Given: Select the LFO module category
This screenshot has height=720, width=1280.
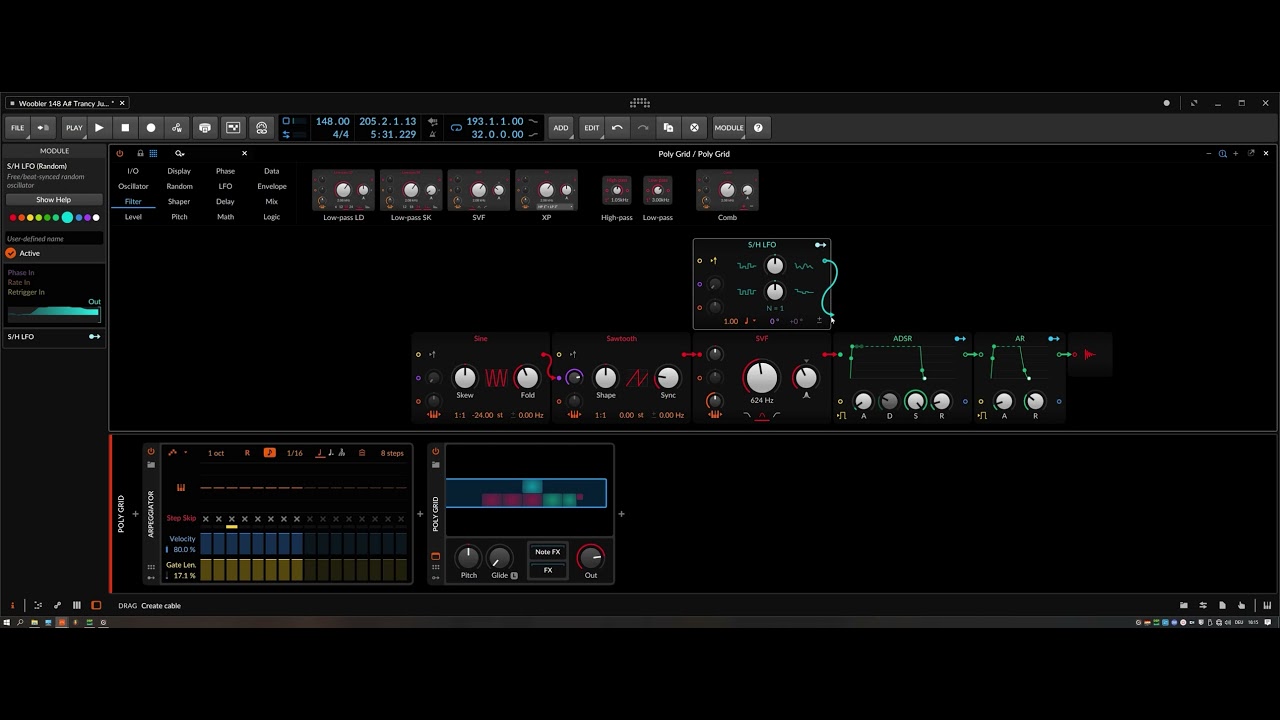Looking at the screenshot, I should [x=225, y=186].
